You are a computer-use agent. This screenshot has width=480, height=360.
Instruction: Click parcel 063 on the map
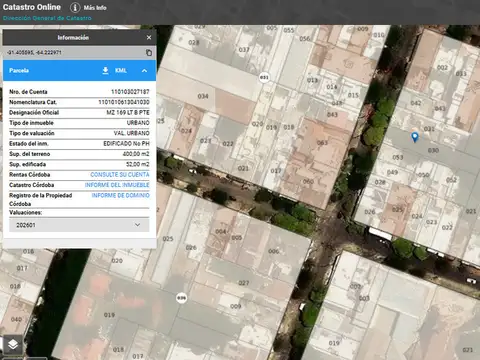pos(322,143)
